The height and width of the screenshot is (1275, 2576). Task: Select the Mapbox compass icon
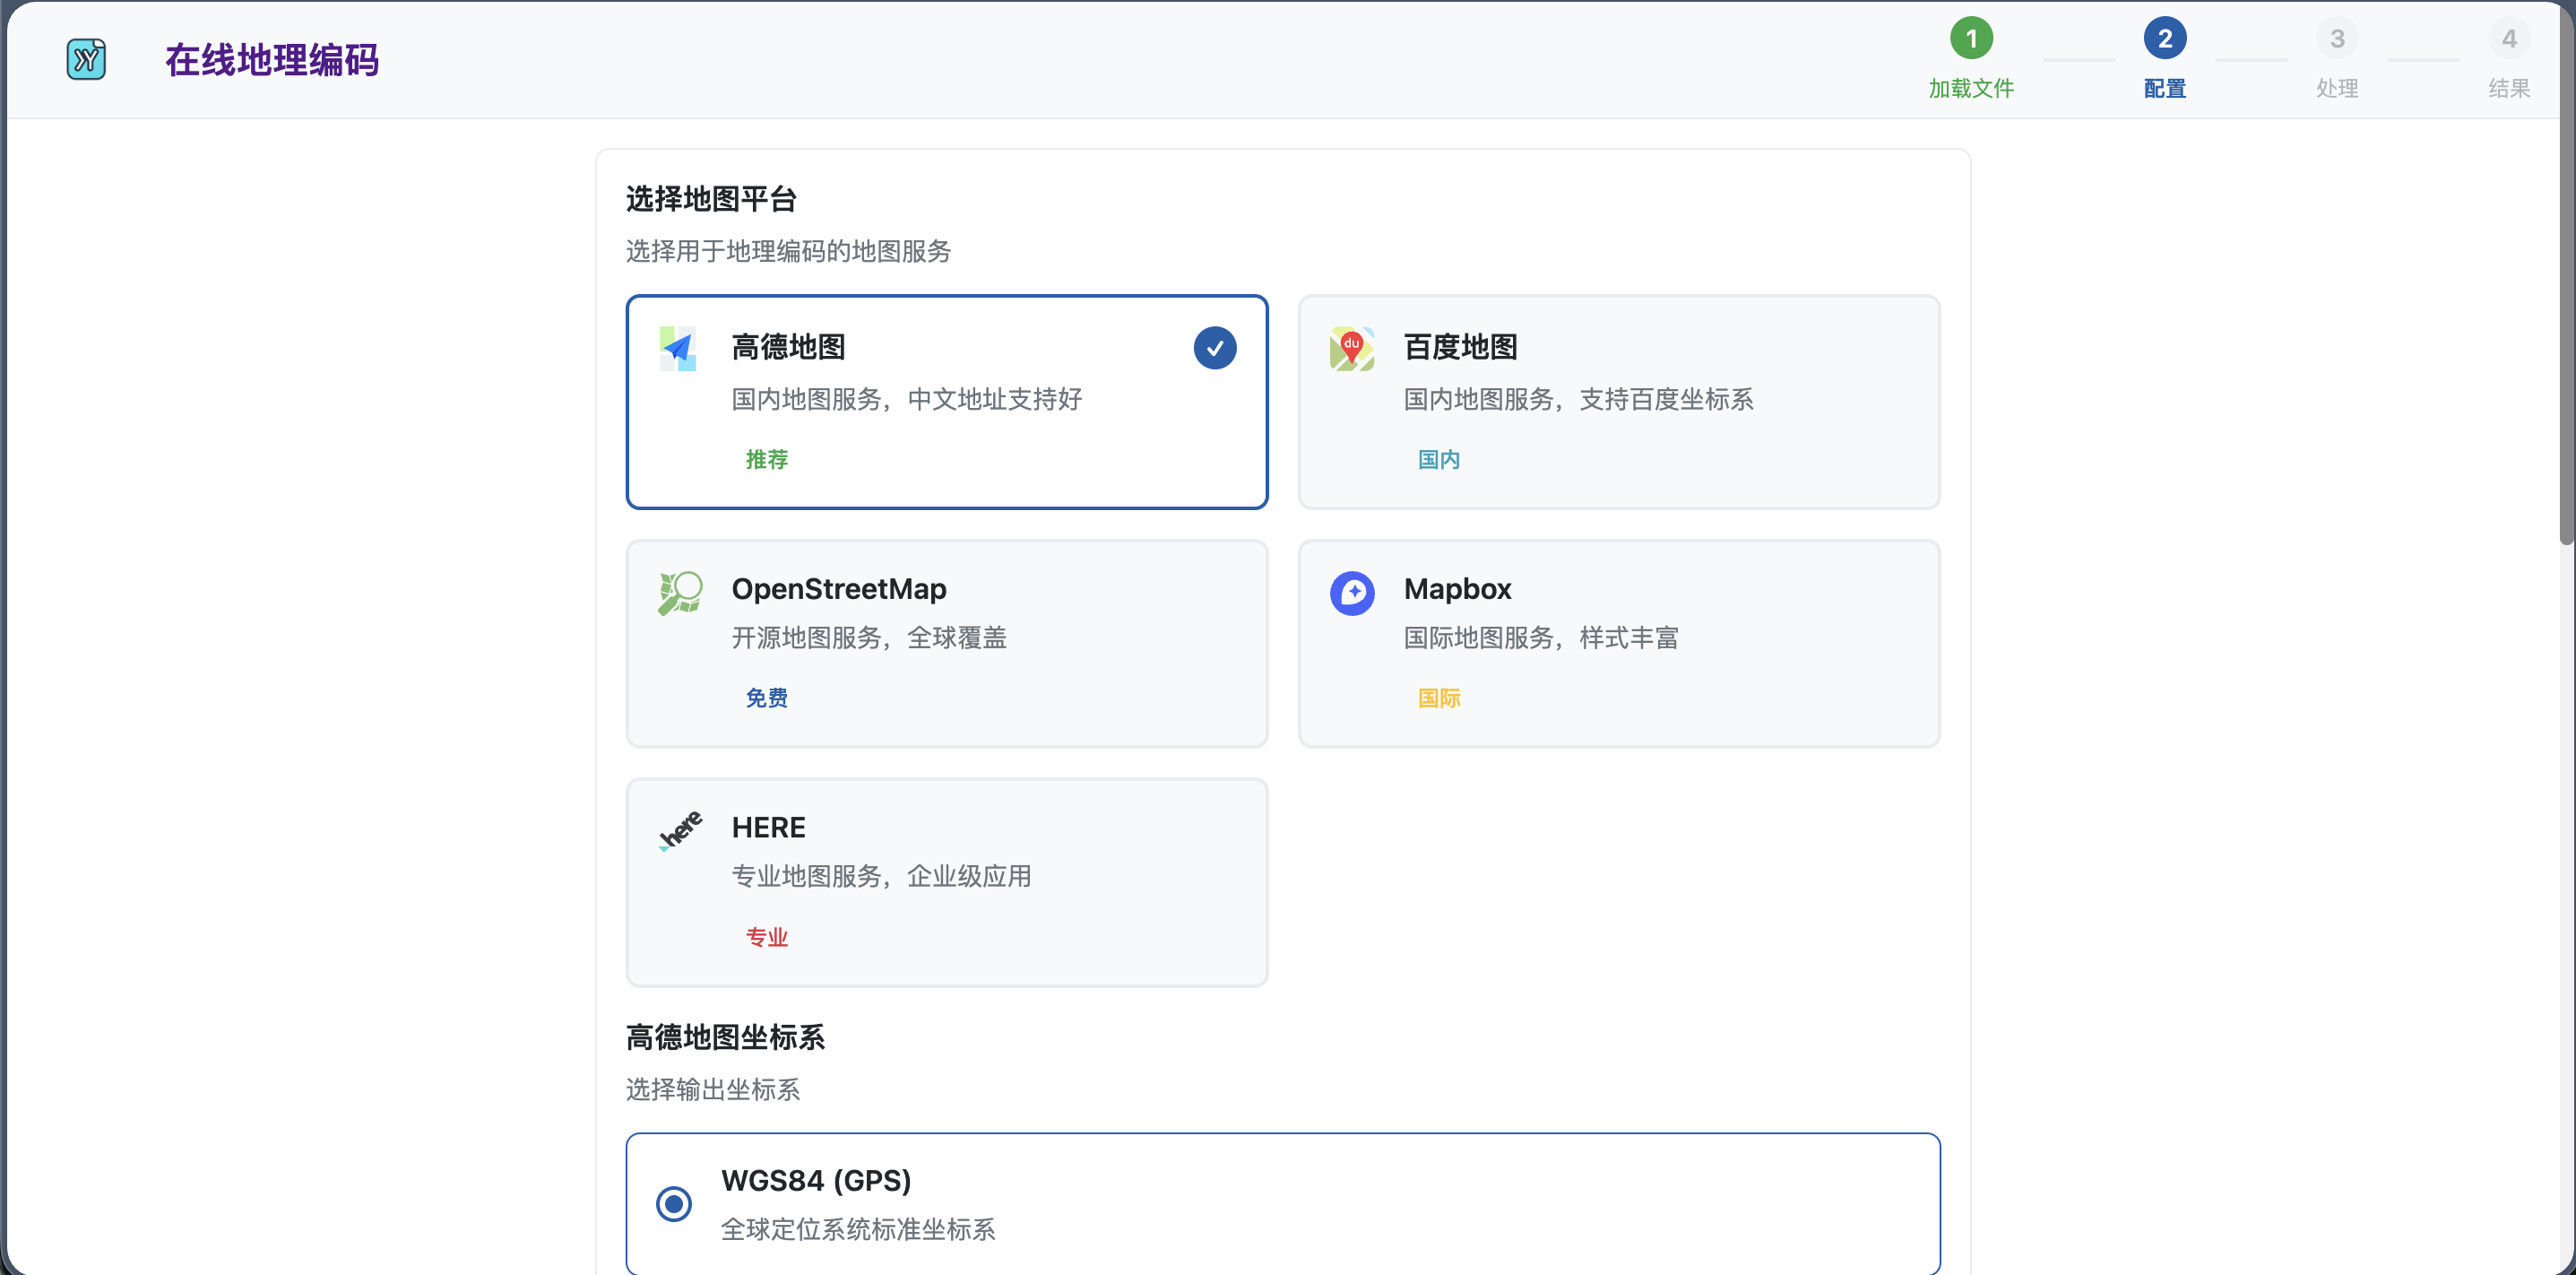[1352, 592]
